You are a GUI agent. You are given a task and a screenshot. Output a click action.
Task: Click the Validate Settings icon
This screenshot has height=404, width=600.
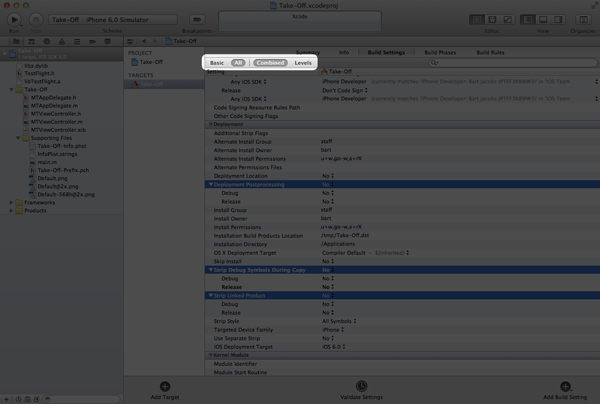click(x=362, y=386)
